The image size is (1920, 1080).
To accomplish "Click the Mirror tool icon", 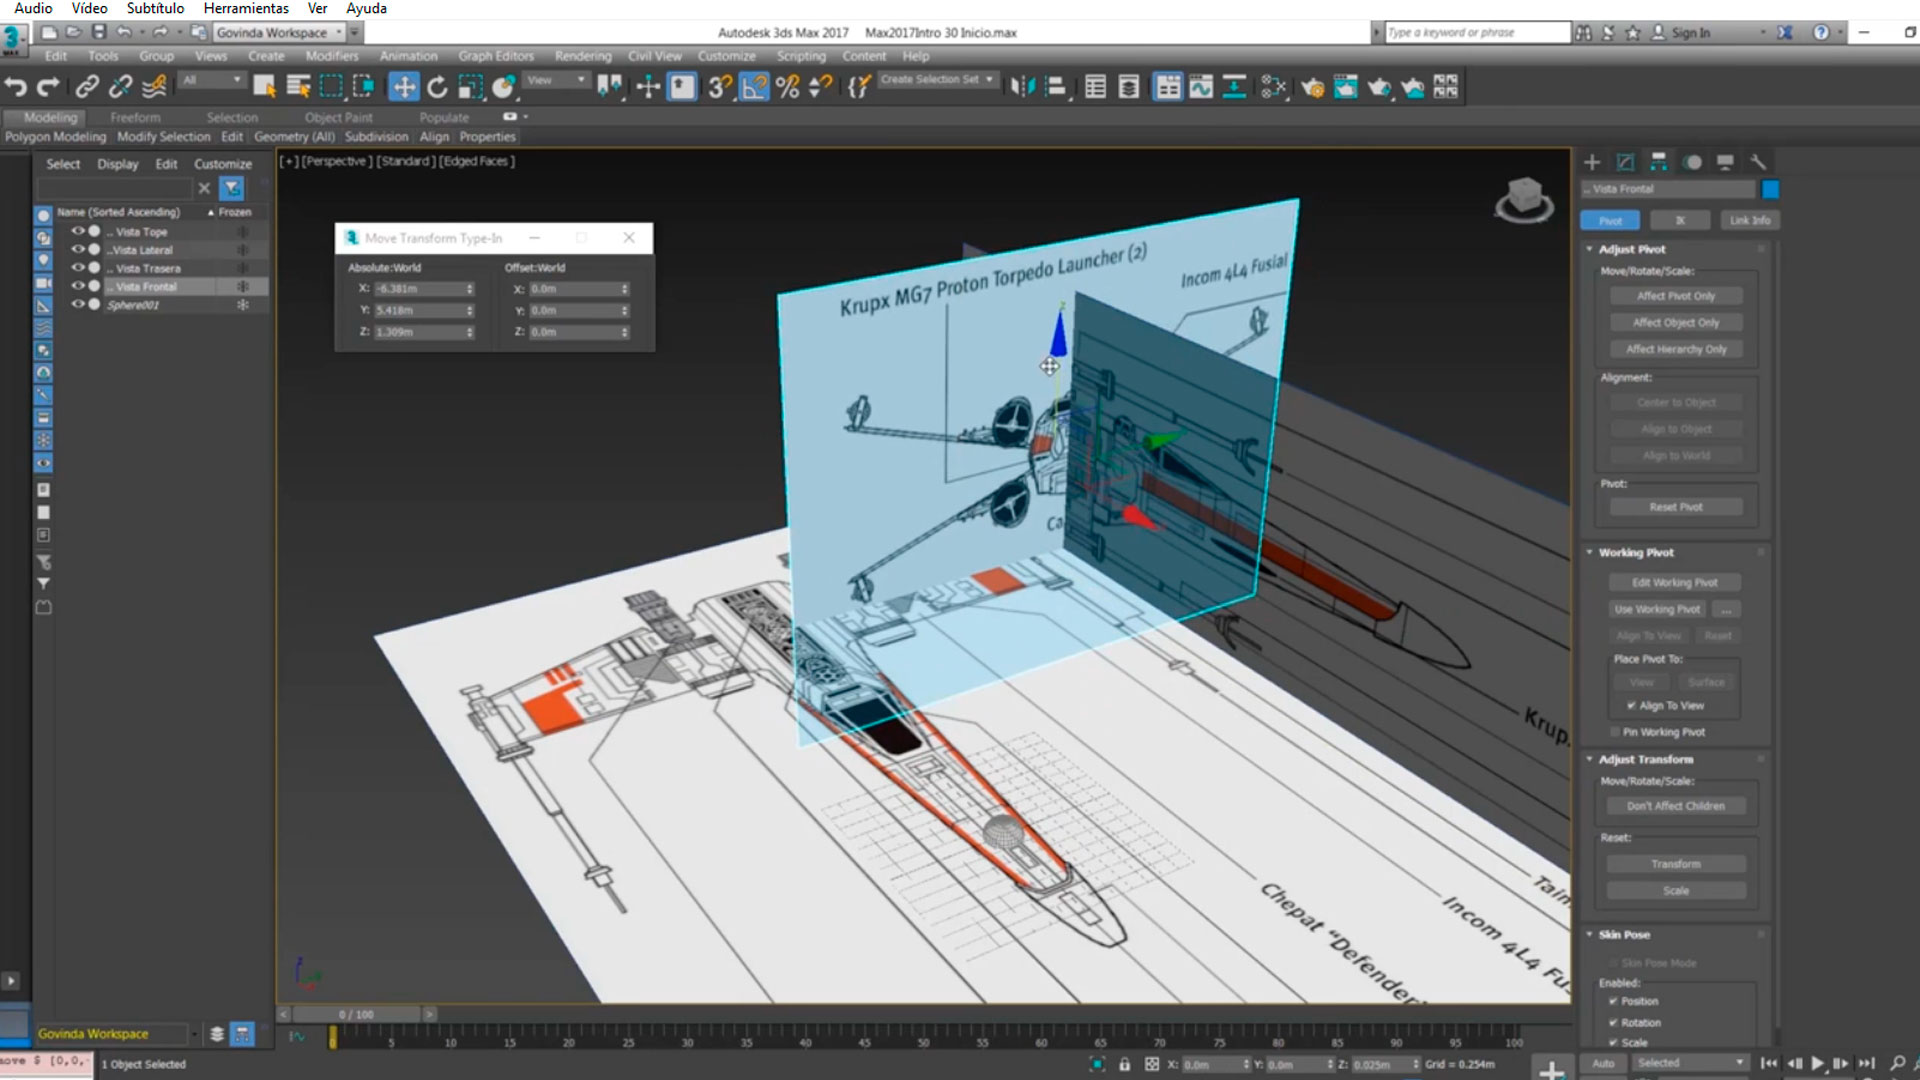I will click(1021, 87).
